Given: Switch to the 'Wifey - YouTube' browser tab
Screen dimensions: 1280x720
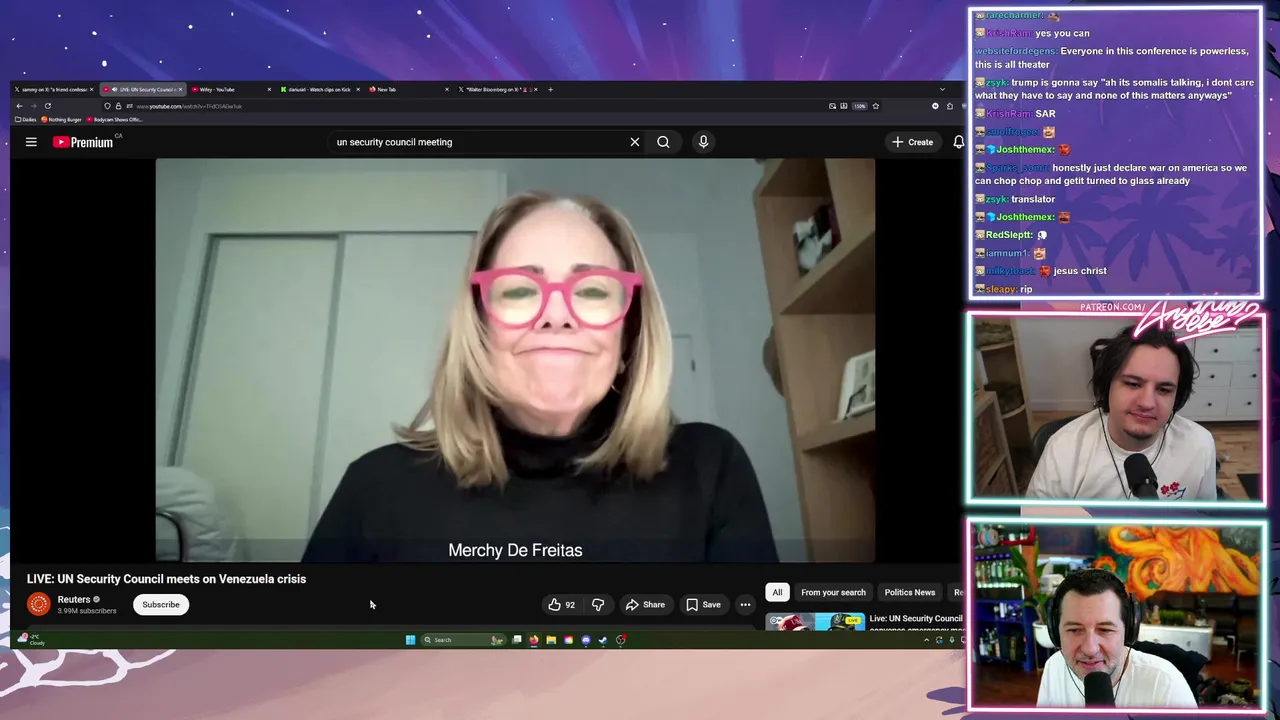Looking at the screenshot, I should tap(228, 89).
